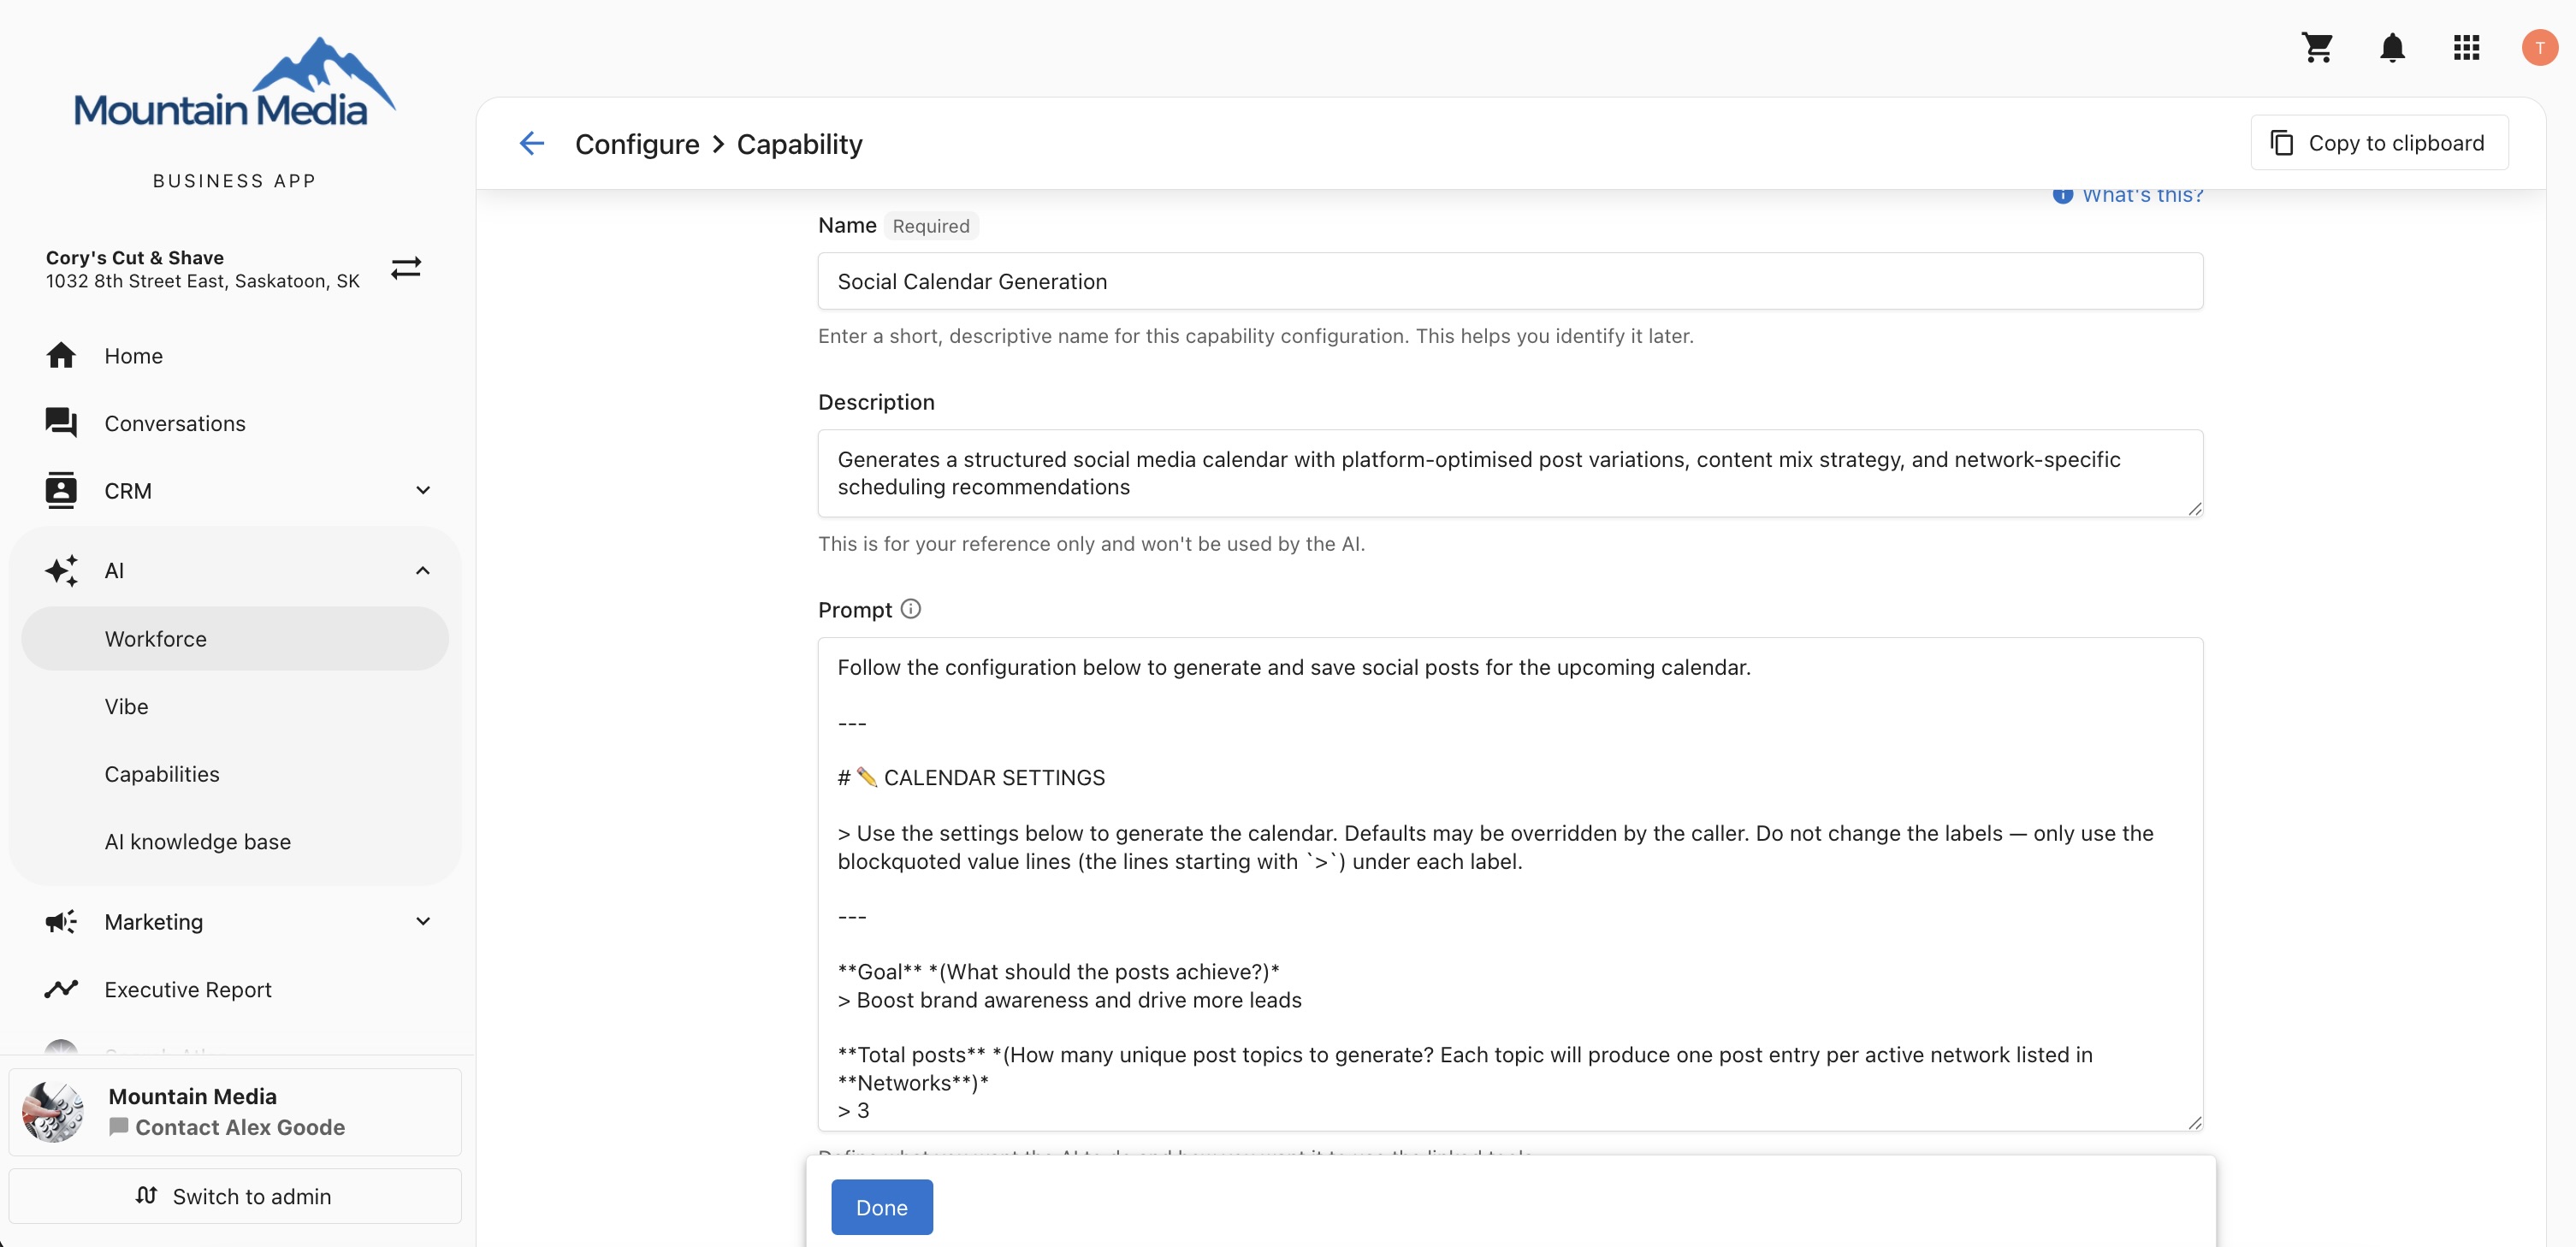The image size is (2576, 1247).
Task: Click the Prompt info icon
Action: (x=910, y=608)
